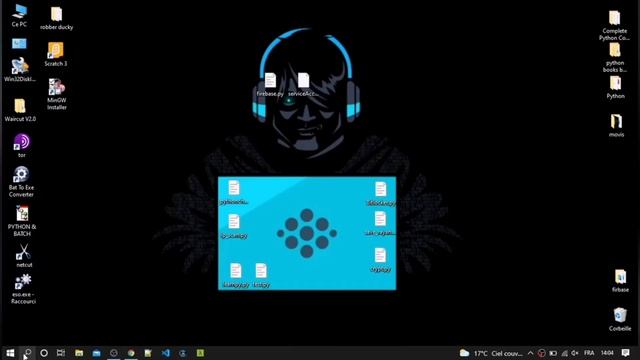Viewport: 640px width, 360px height.
Task: Open the red circular tray icon
Action: 542,353
